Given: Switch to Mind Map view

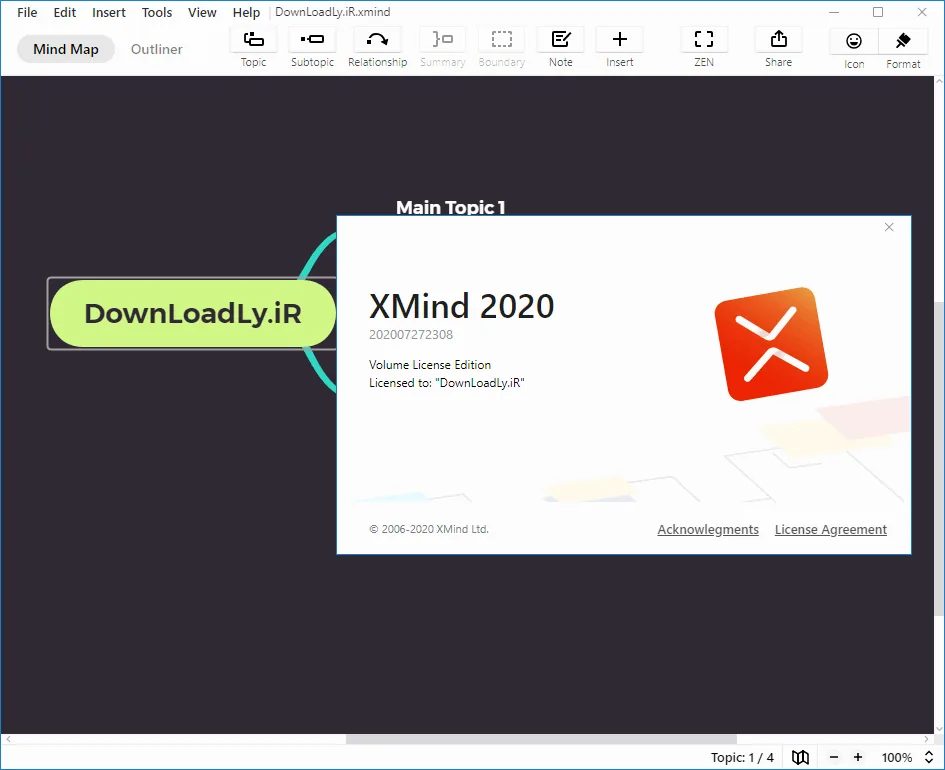Looking at the screenshot, I should 66,49.
